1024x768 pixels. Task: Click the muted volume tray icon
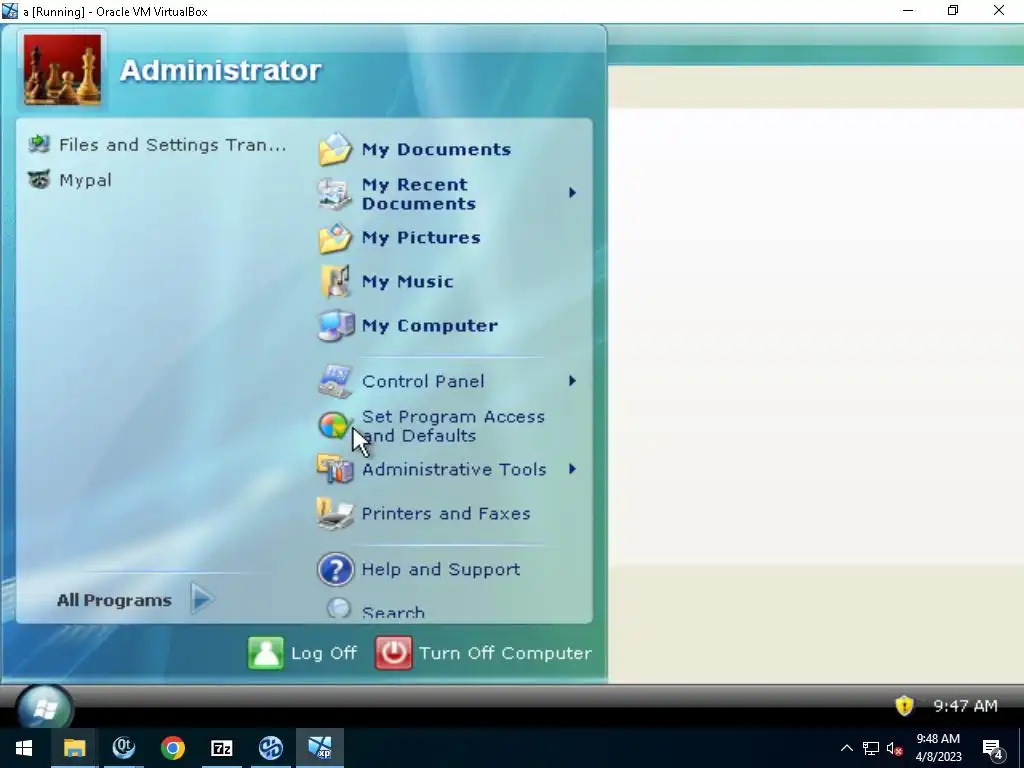(895, 748)
